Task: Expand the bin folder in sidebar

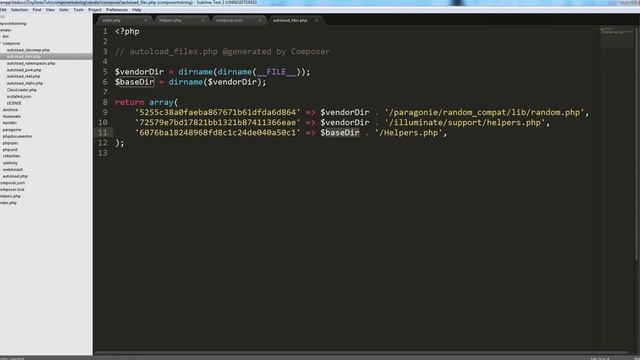Action: (6, 36)
